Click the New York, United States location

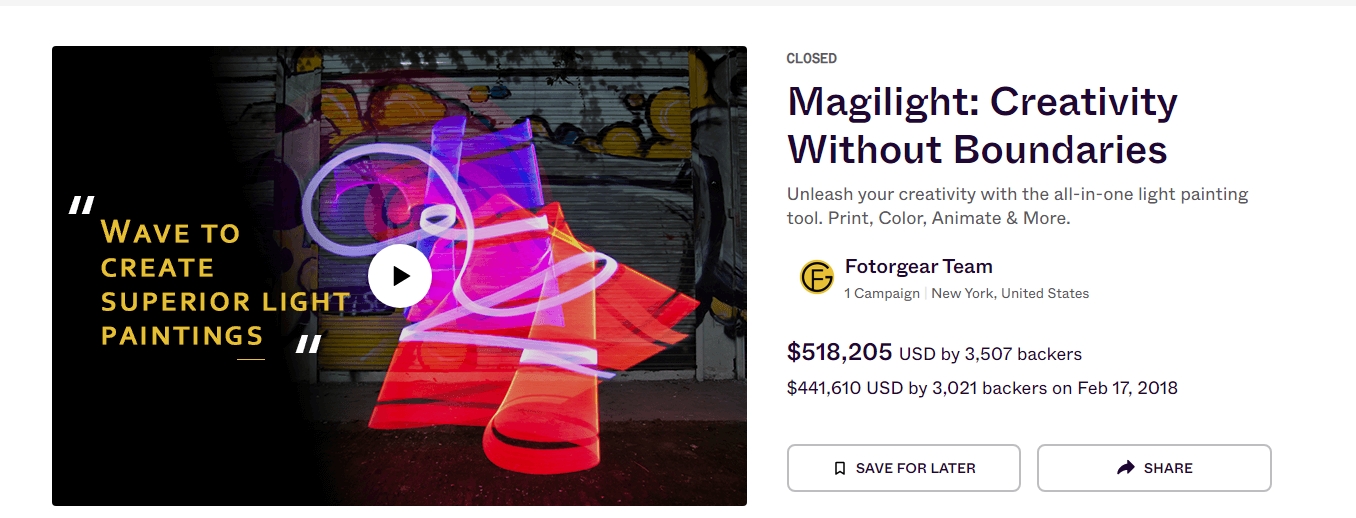[1010, 293]
